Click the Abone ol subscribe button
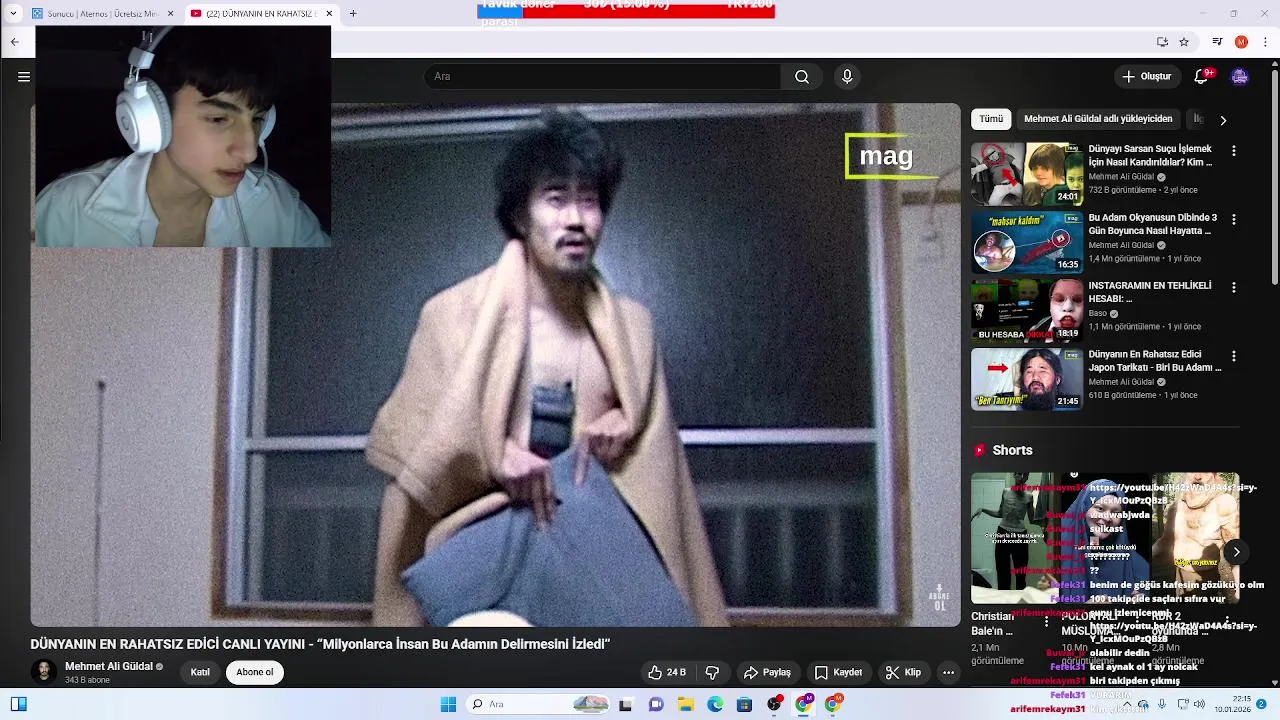 pos(255,673)
